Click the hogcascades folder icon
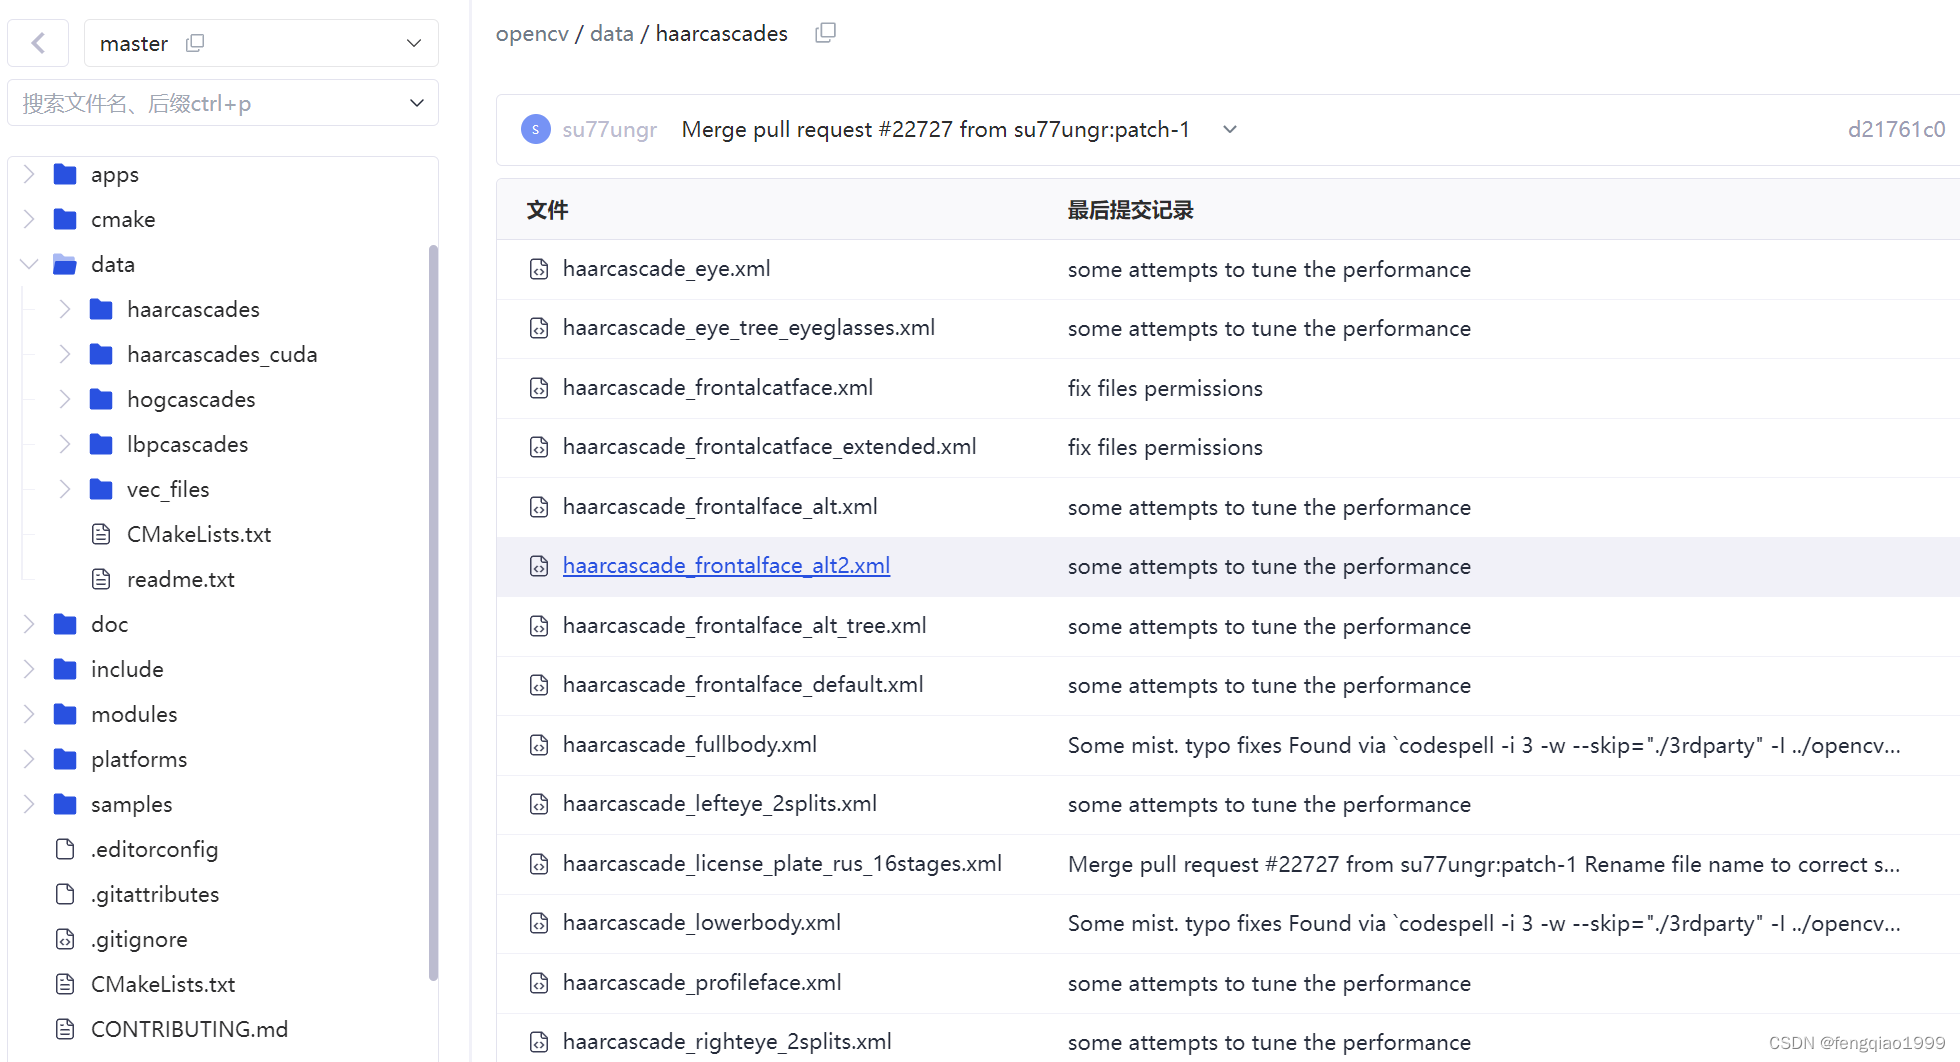 [x=101, y=399]
